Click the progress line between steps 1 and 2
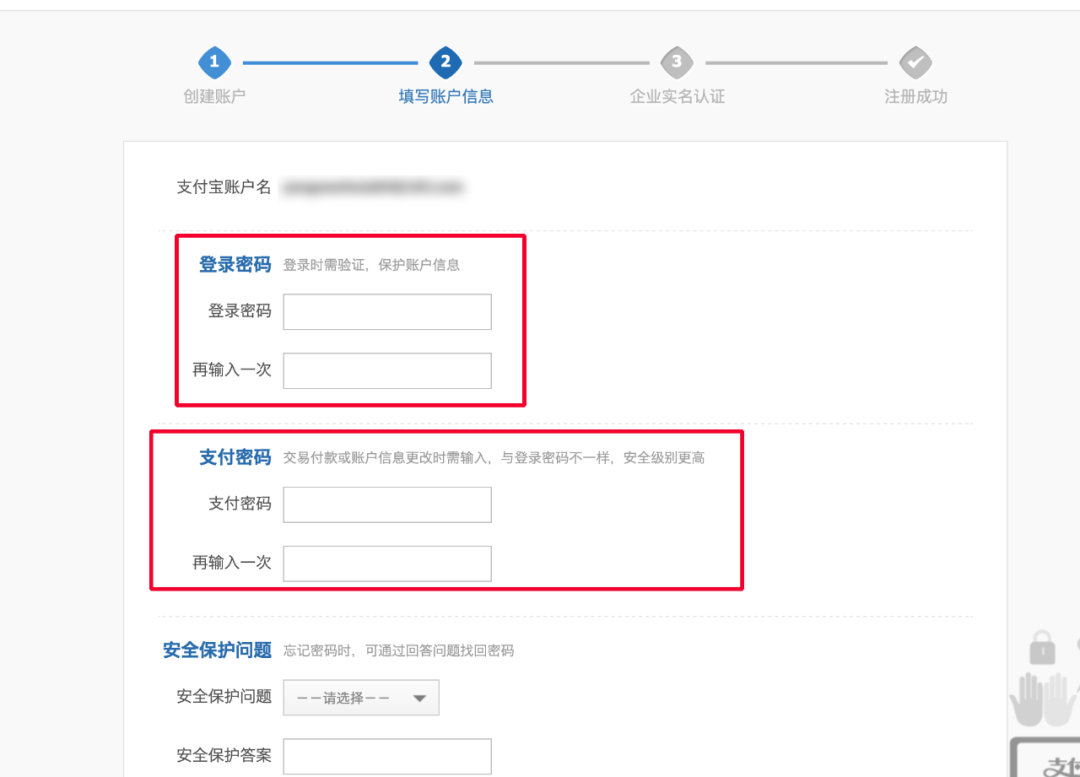The height and width of the screenshot is (777, 1080). [330, 61]
